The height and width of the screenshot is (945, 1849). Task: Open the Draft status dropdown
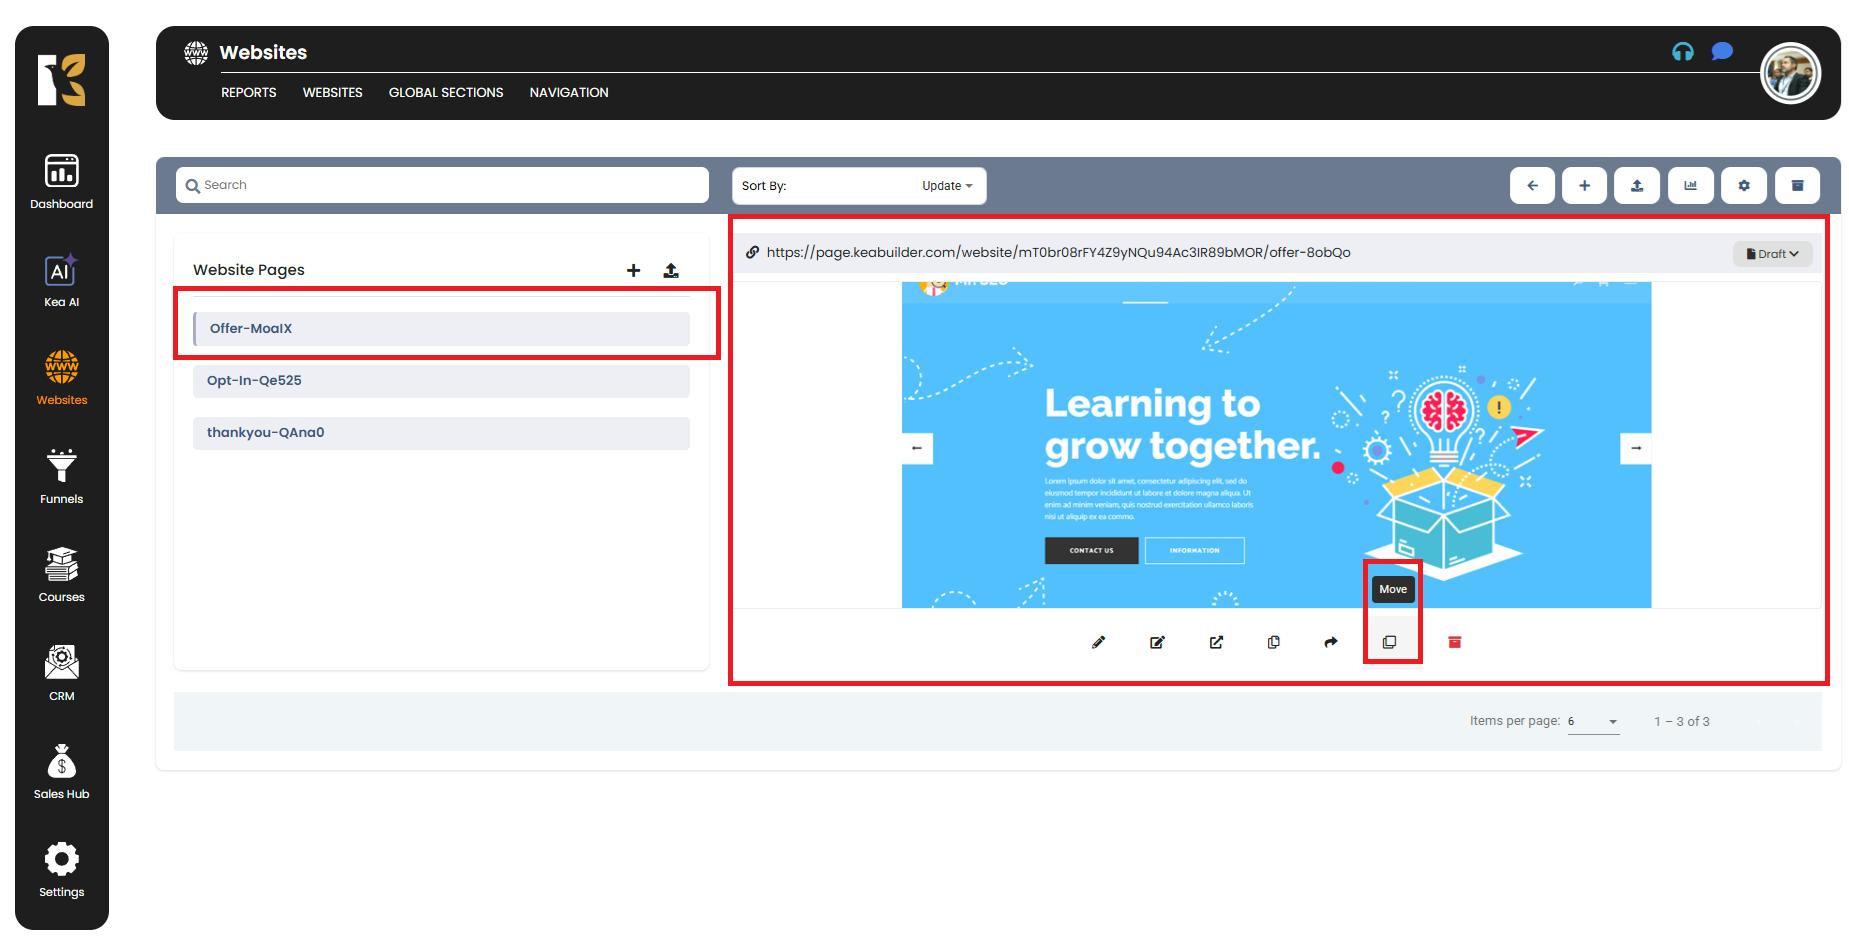pyautogui.click(x=1772, y=254)
